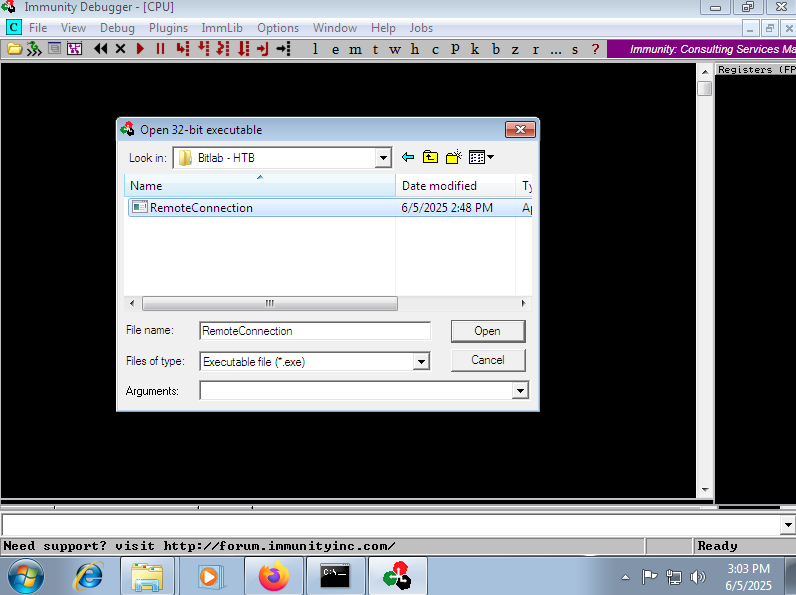Open Command Prompt from taskbar
796x595 pixels.
(x=335, y=576)
